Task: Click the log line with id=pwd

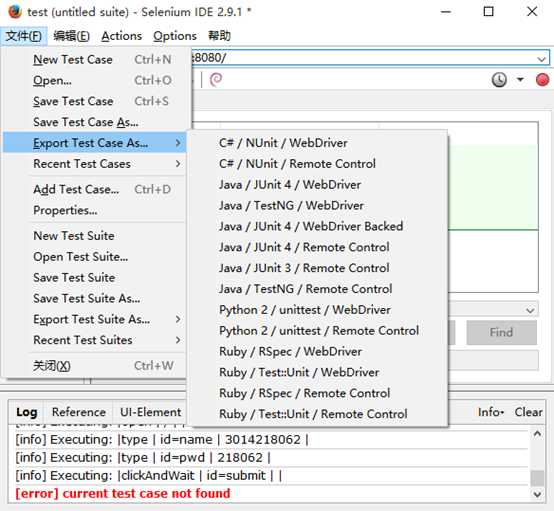Action: (143, 458)
